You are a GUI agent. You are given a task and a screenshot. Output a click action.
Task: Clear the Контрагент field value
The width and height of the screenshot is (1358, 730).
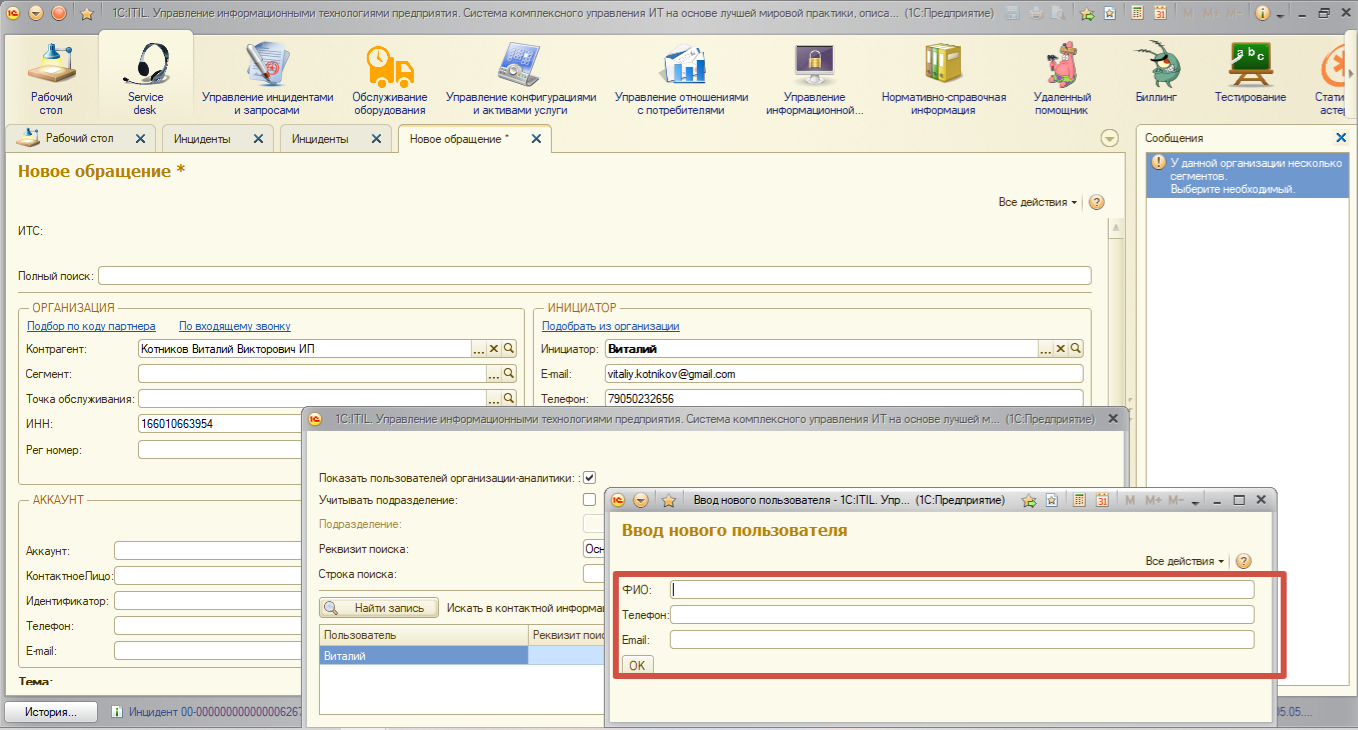click(x=494, y=349)
